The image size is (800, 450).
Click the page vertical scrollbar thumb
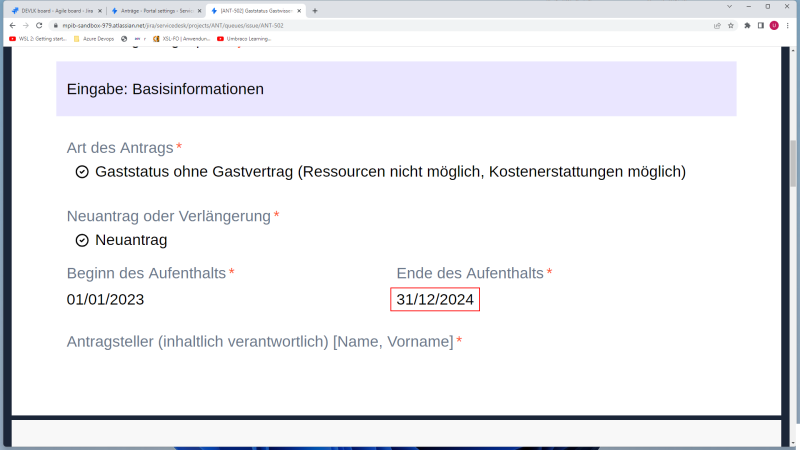pyautogui.click(x=793, y=163)
